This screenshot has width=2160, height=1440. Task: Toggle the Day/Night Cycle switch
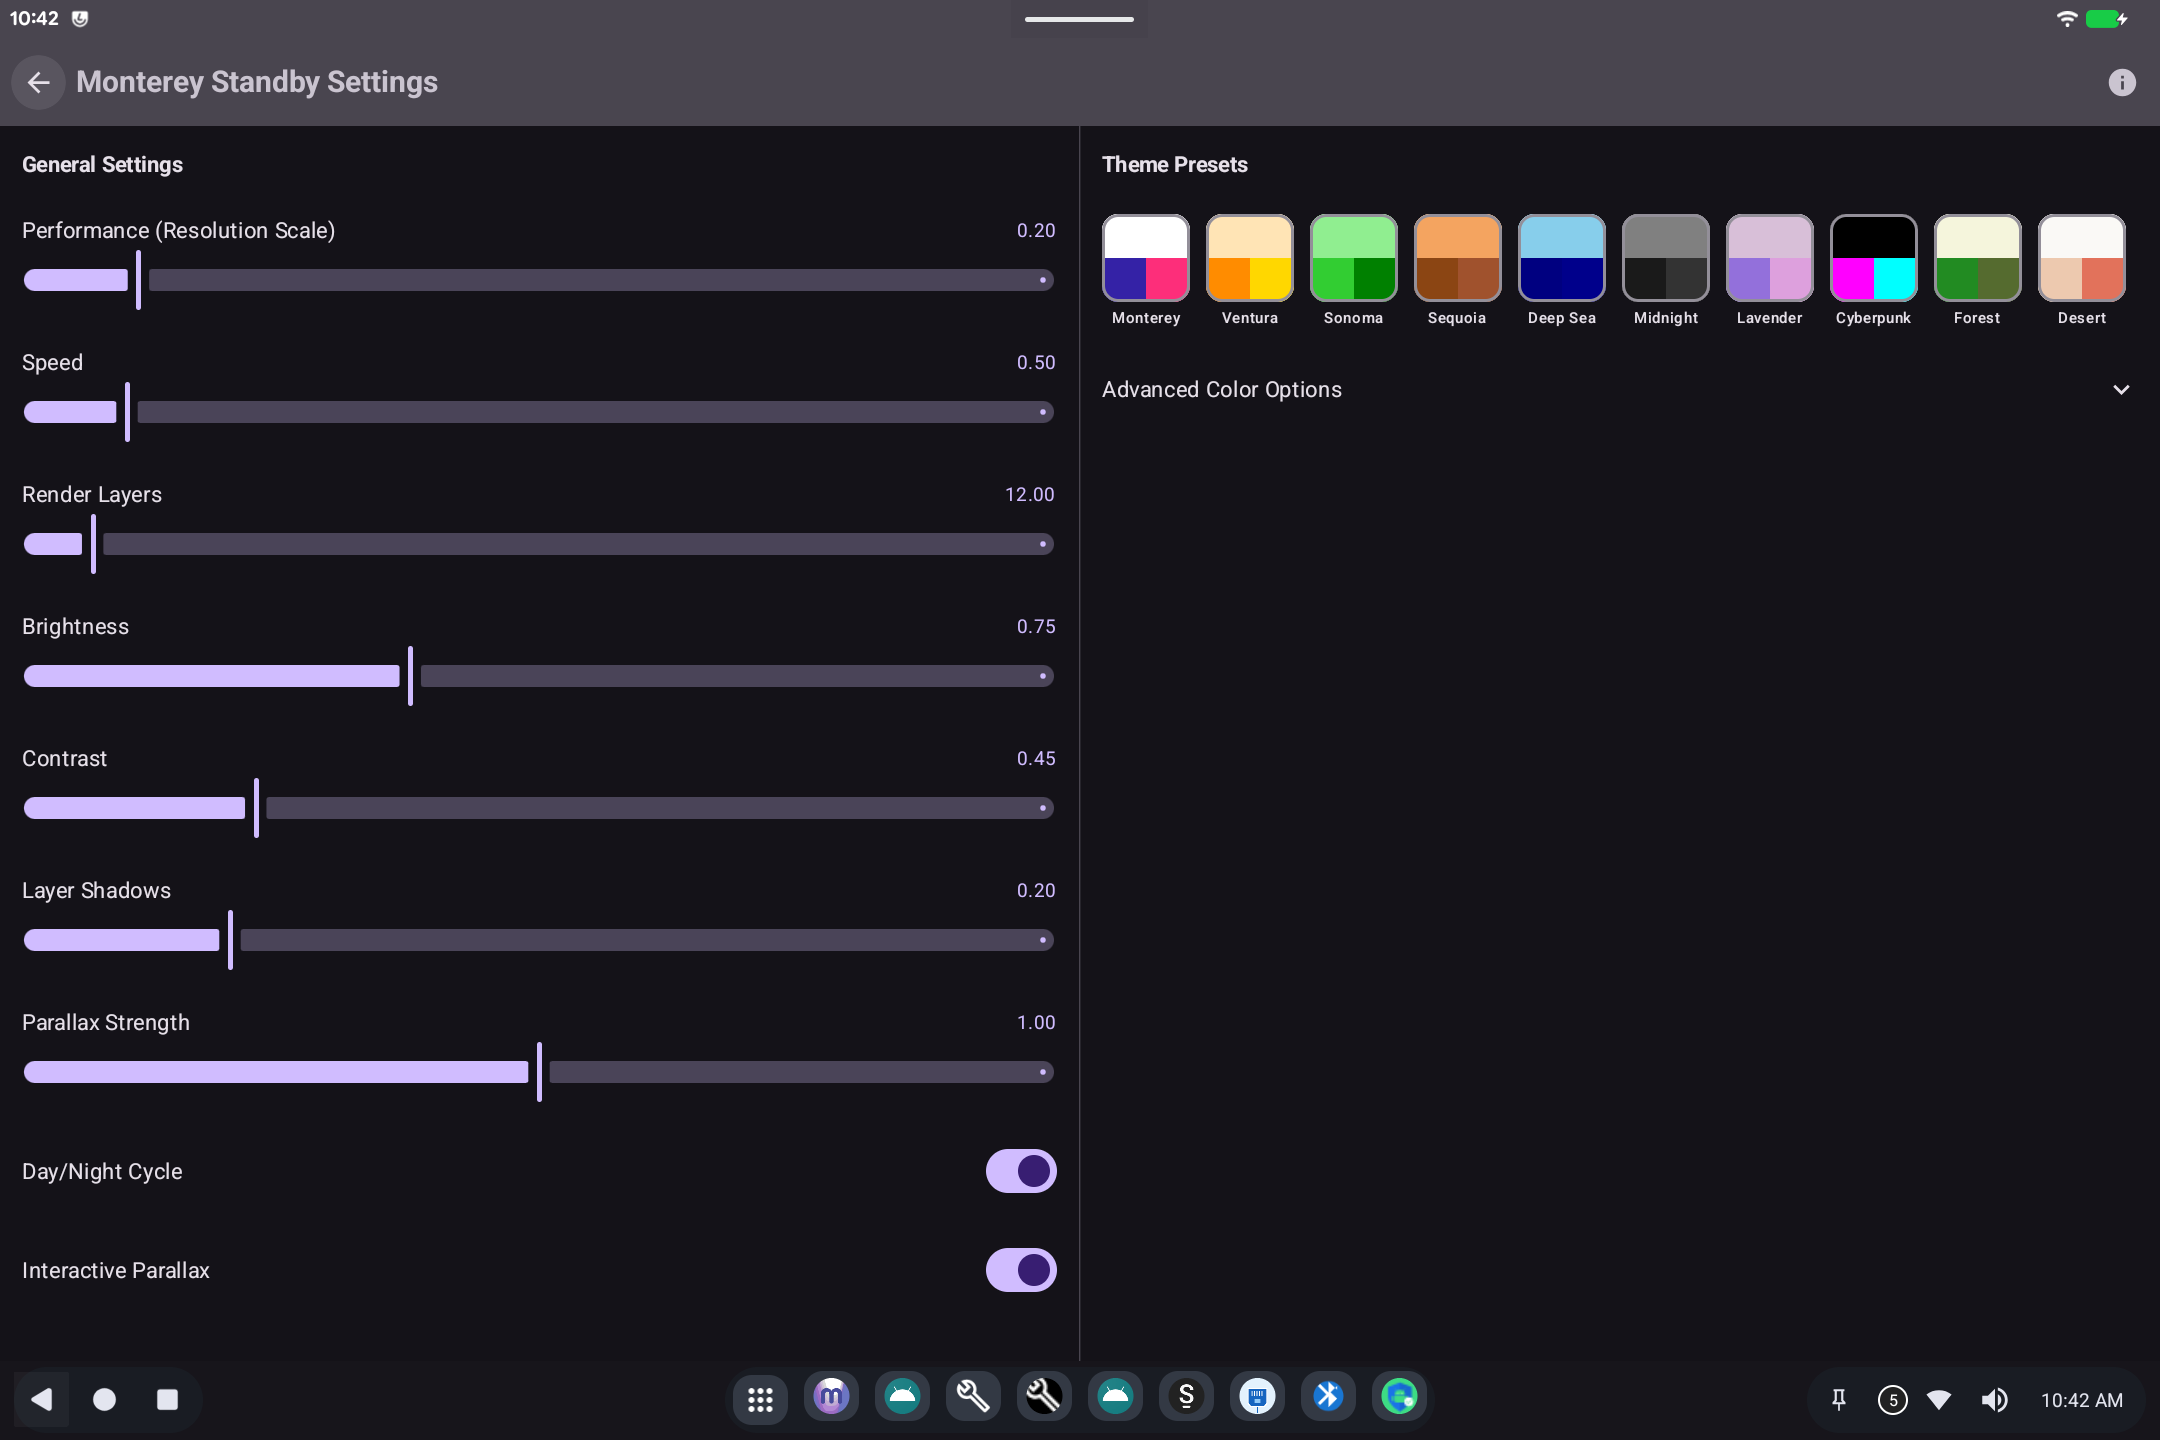coord(1021,1171)
